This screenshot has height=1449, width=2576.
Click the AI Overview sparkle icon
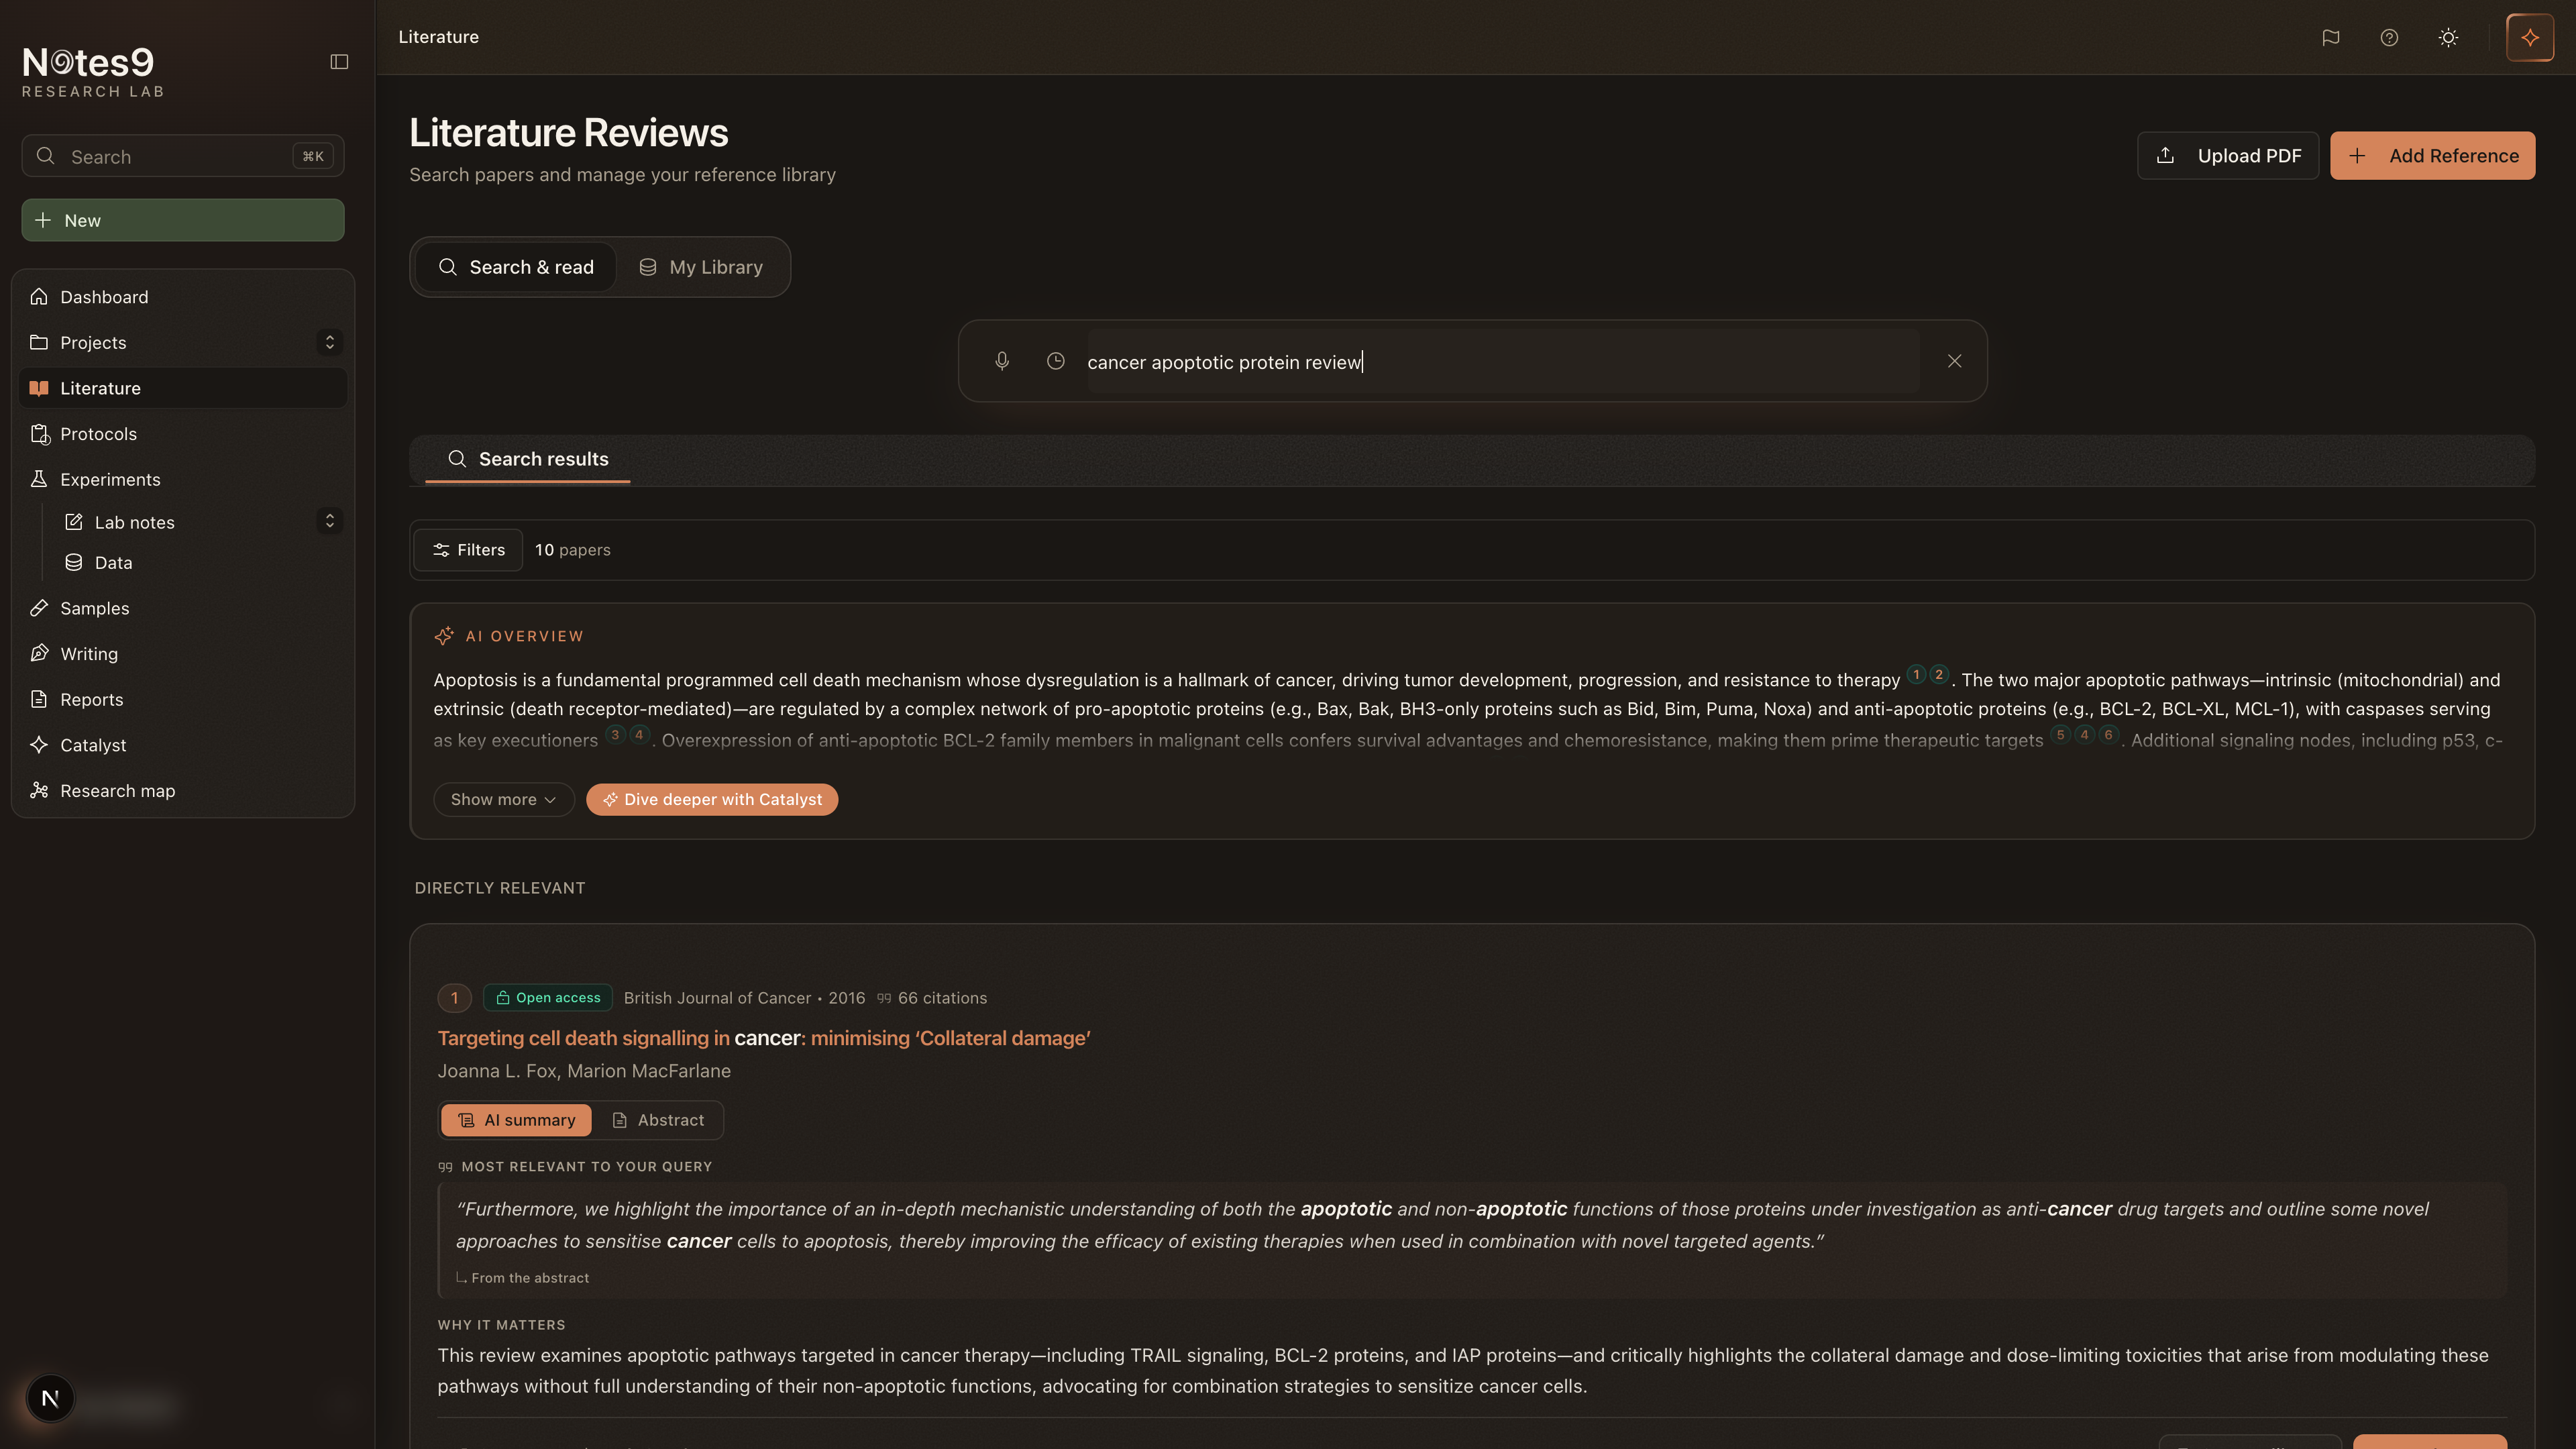click(x=444, y=636)
